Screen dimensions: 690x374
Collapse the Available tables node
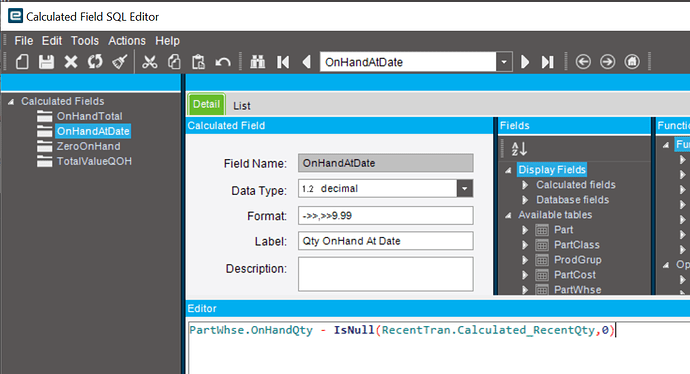tap(508, 216)
